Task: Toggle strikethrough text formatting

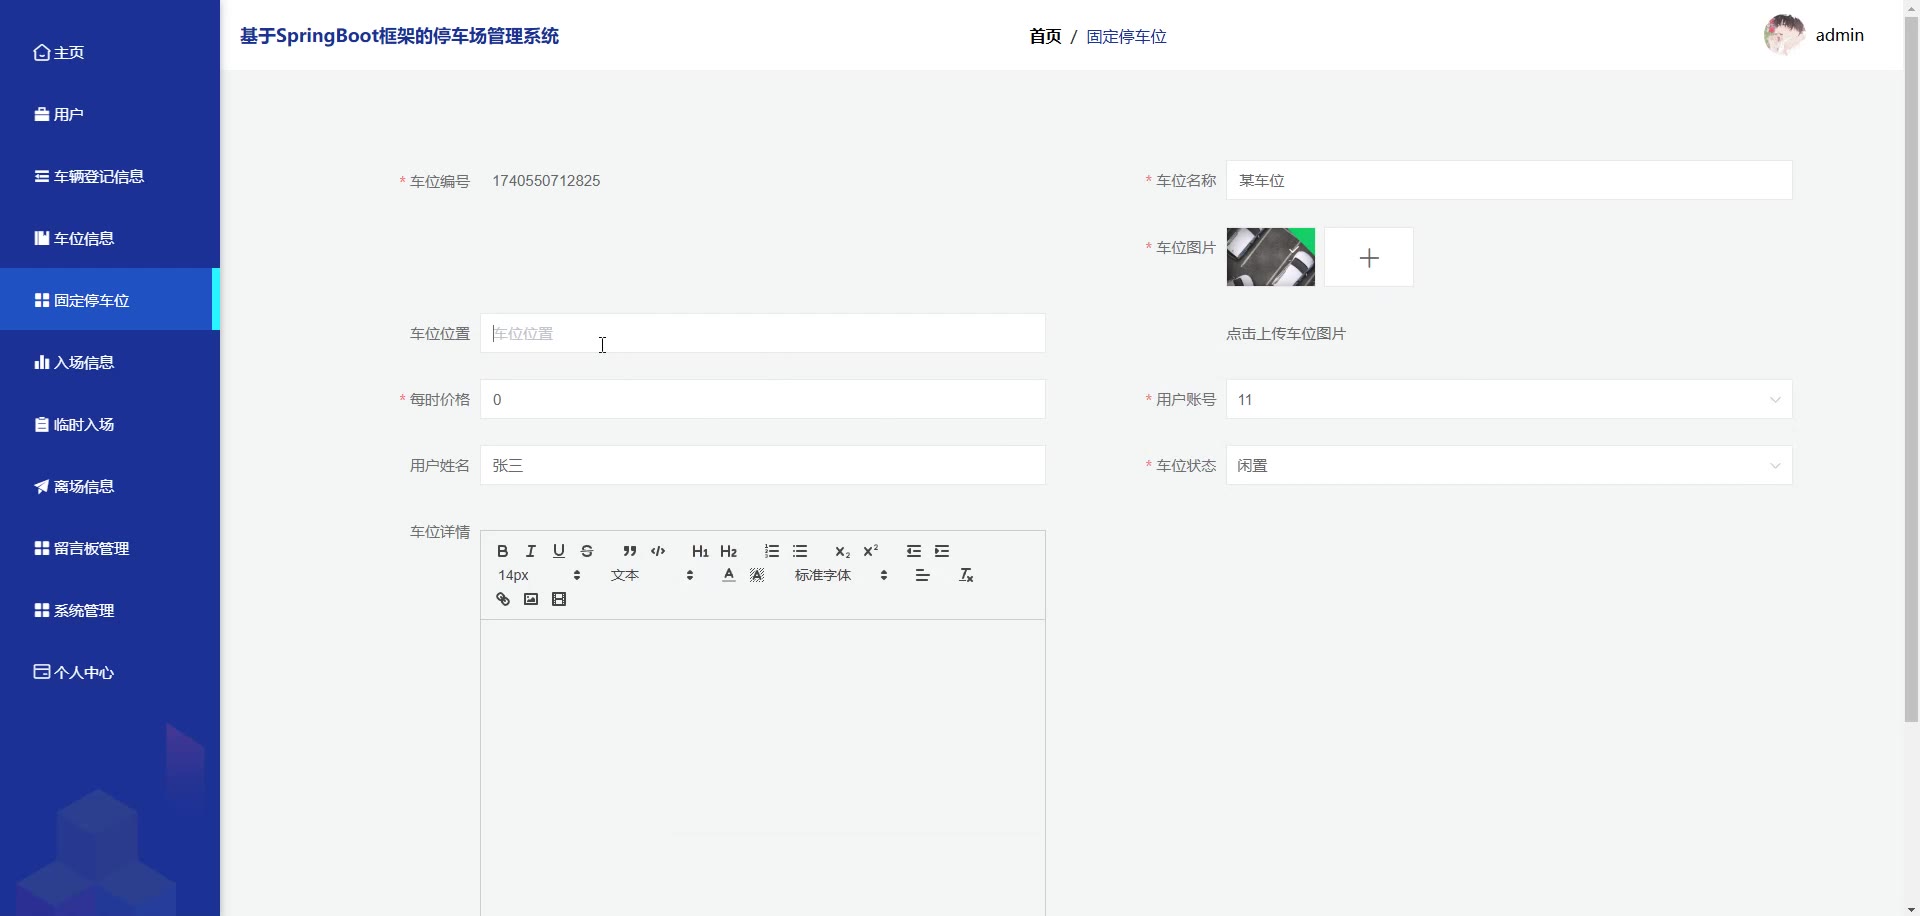Action: 587,551
